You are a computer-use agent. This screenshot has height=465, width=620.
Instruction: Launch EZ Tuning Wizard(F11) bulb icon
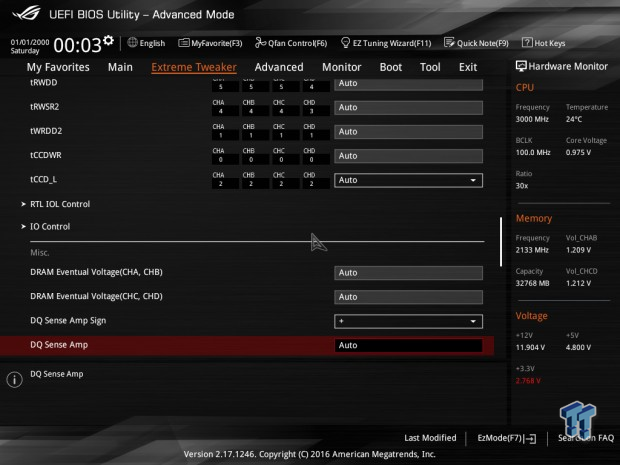click(345, 42)
